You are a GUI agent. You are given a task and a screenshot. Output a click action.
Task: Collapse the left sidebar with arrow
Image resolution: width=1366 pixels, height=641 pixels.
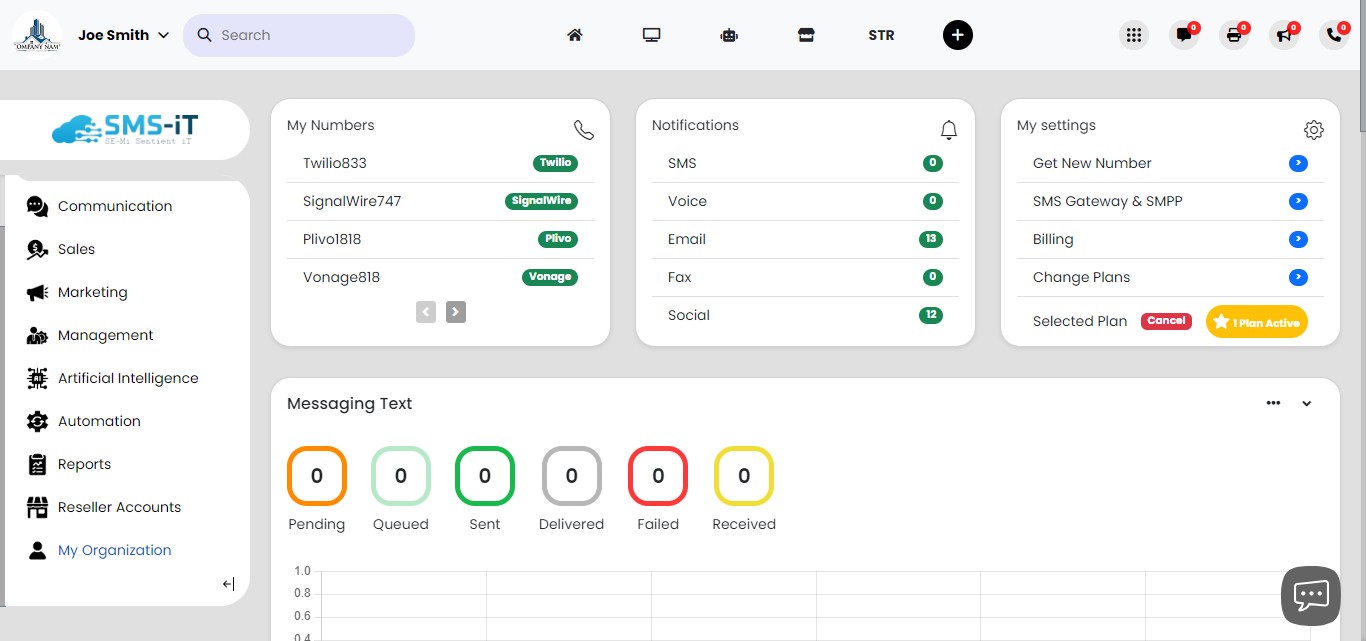228,584
